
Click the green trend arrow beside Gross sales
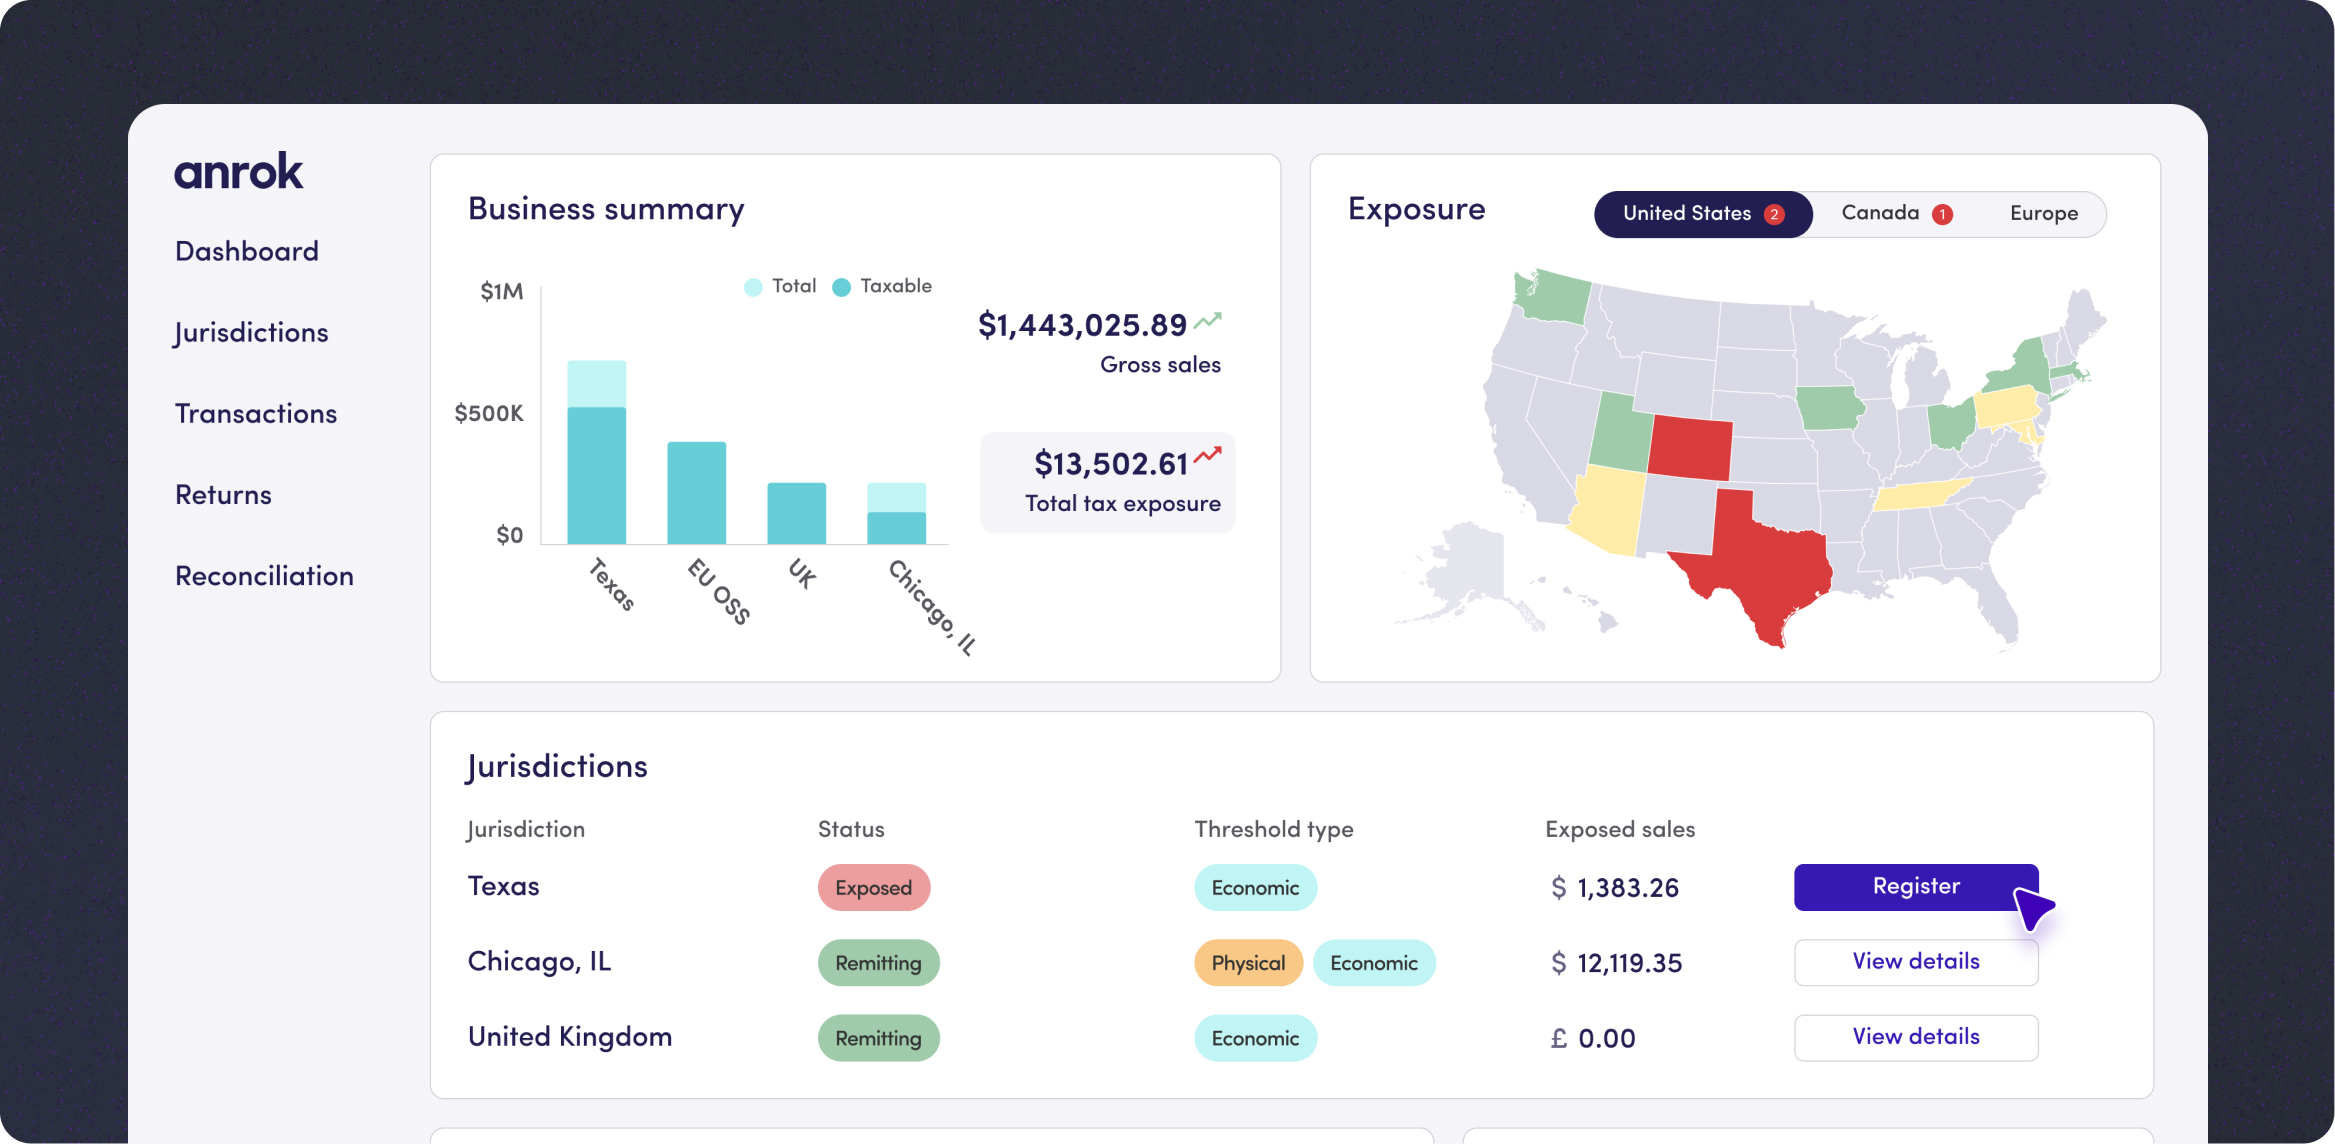[1208, 321]
